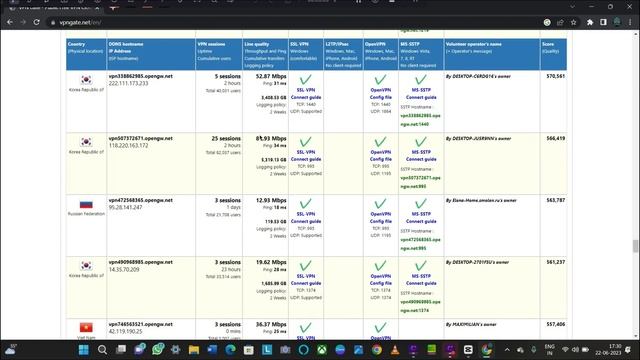Viewport: 640px width, 360px height.
Task: Open VLC media player from the taskbar
Action: 395,350
